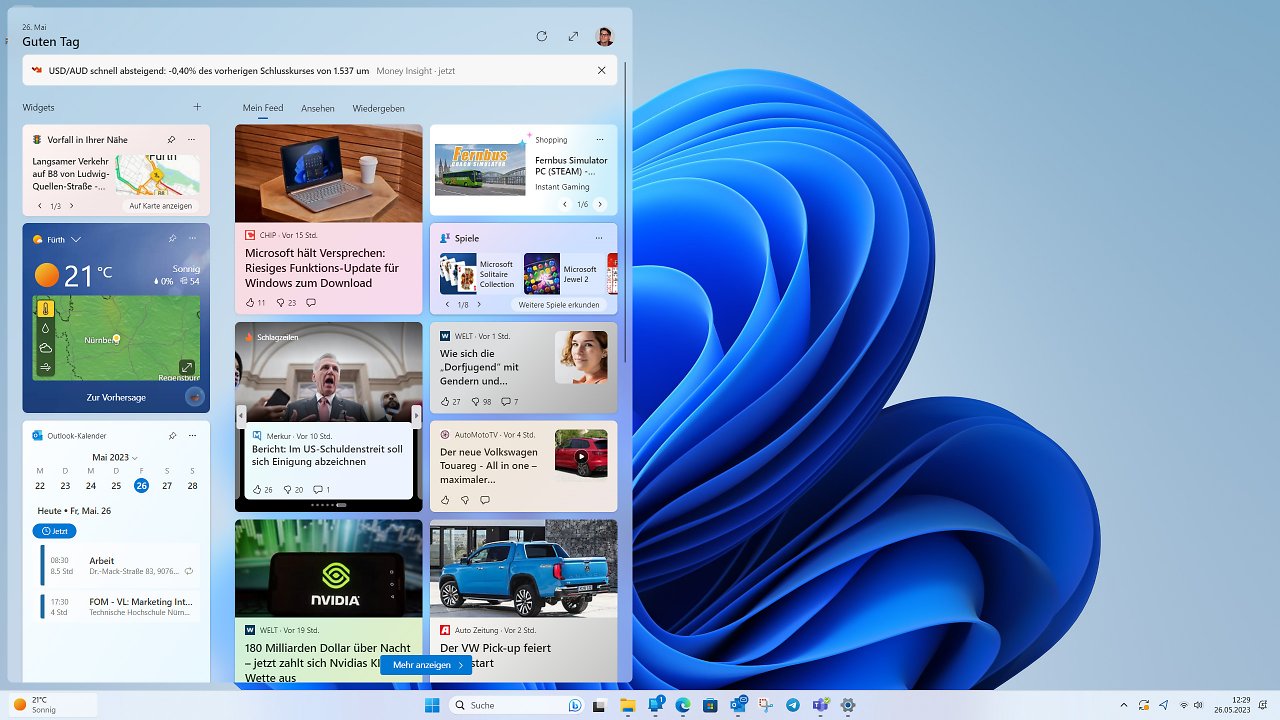
Task: Click Weitere Spiele erkunden button
Action: (559, 304)
